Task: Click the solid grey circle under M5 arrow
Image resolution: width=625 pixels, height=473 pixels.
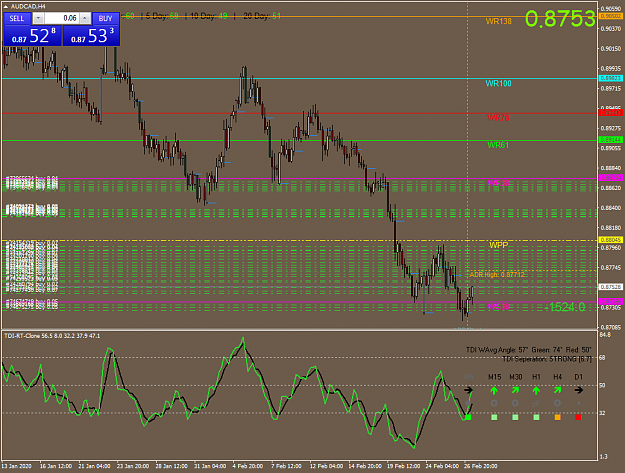Action: 468,403
